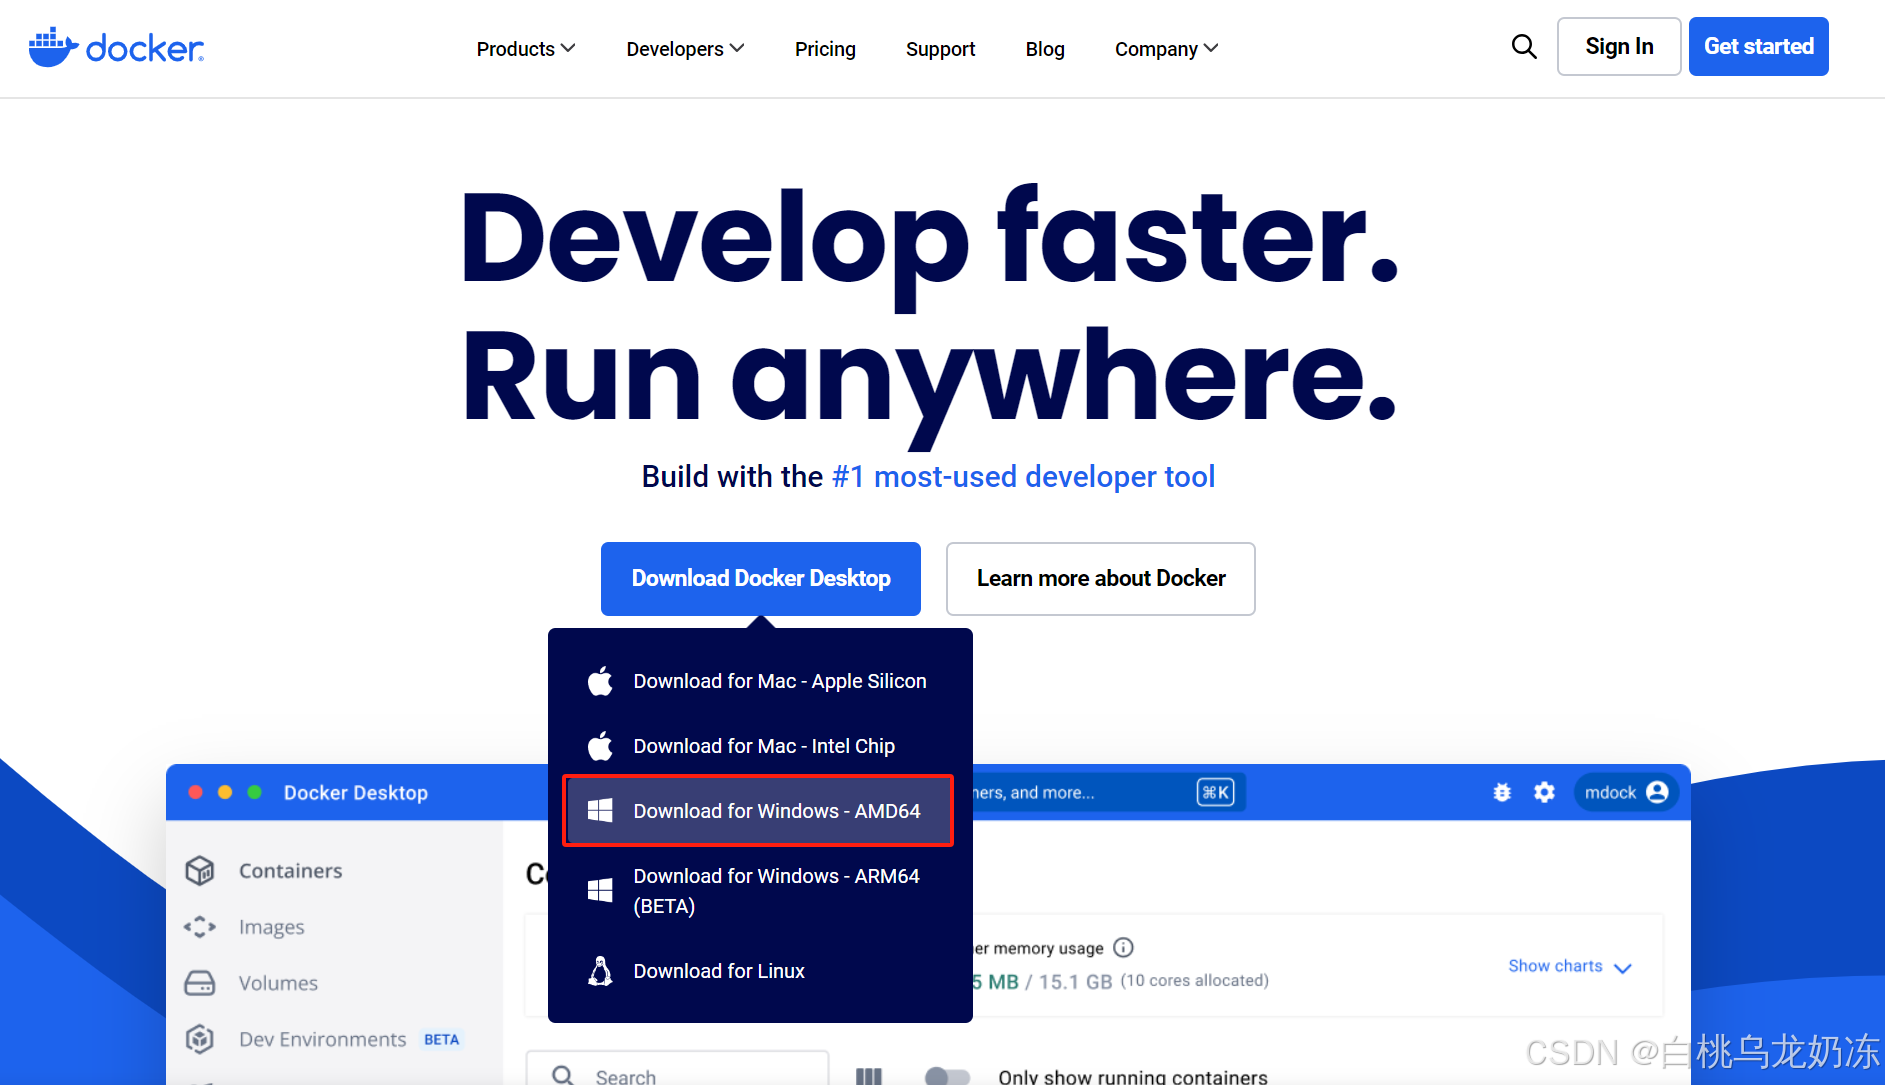This screenshot has width=1885, height=1085.
Task: Select the Containers icon in the sidebar
Action: point(200,870)
